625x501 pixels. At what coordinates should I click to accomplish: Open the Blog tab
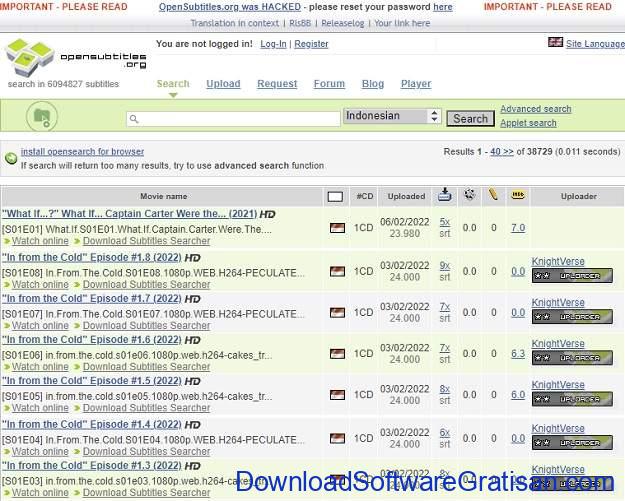click(x=373, y=84)
